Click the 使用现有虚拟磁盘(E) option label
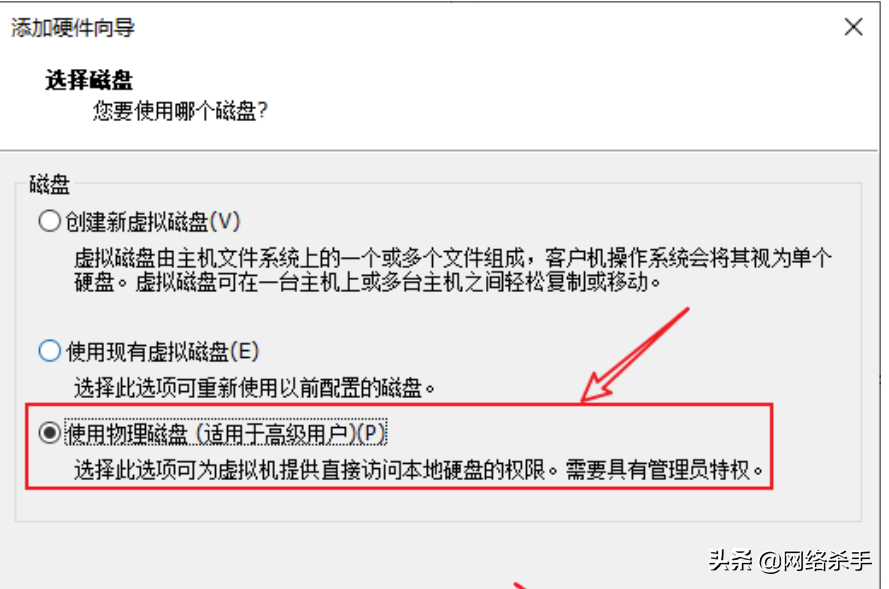This screenshot has width=889, height=589. point(163,352)
